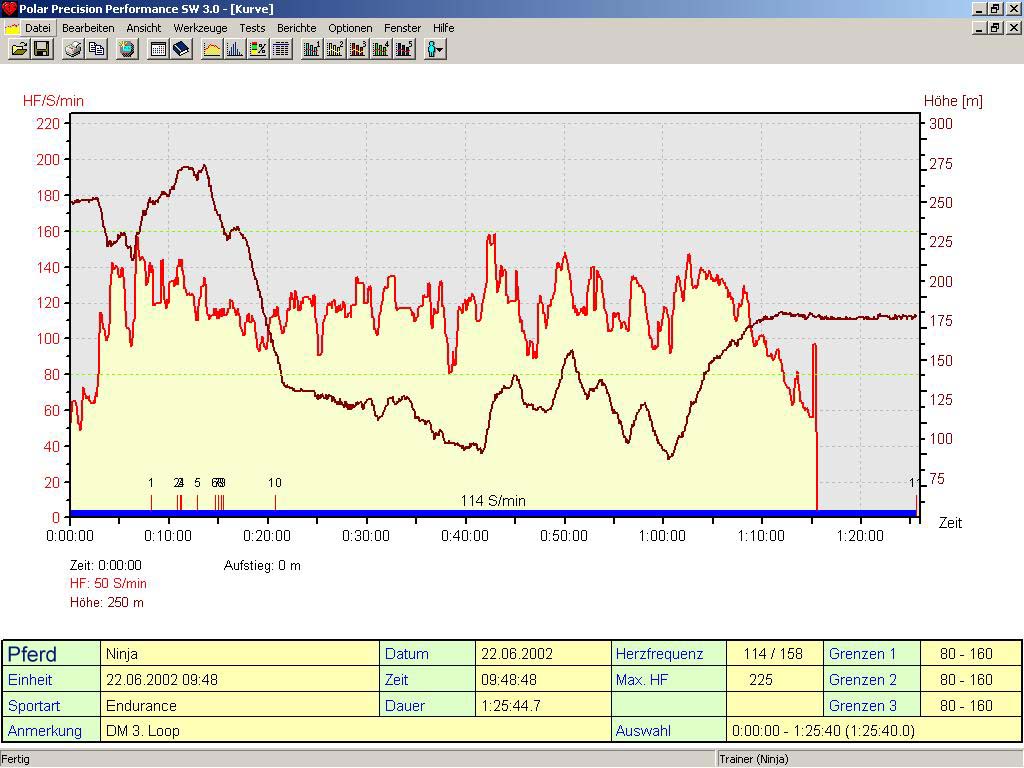Viewport: 1024px width, 768px height.
Task: Click the 'Grenzen 3' label
Action: [x=863, y=706]
